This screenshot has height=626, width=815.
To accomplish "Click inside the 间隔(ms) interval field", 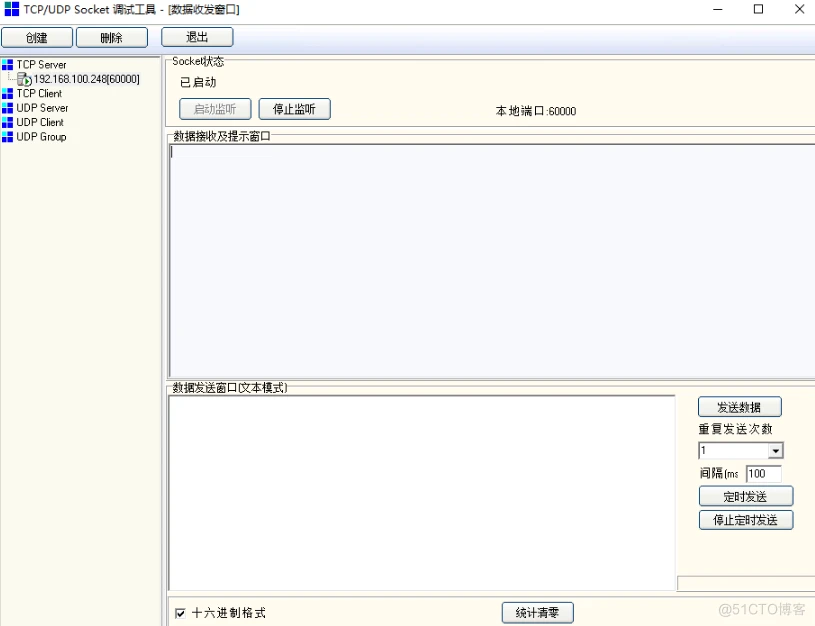I will click(x=766, y=474).
